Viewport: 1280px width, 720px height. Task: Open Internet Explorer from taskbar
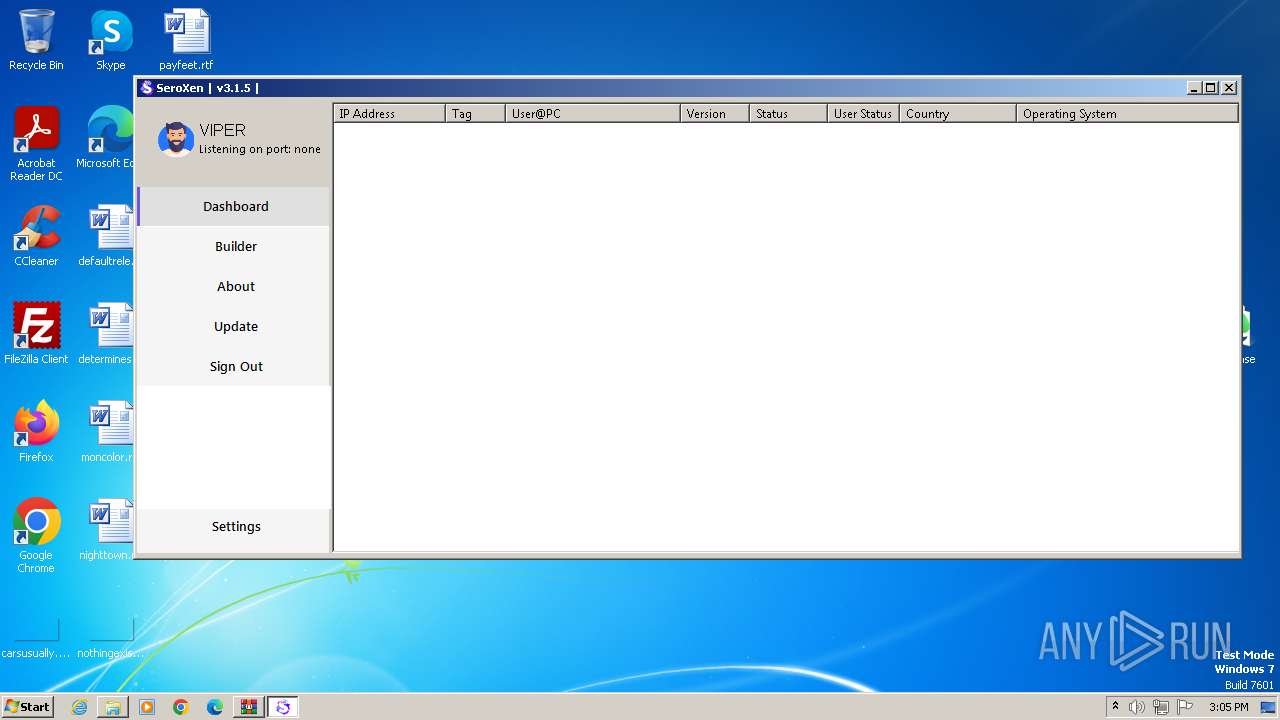pos(79,707)
